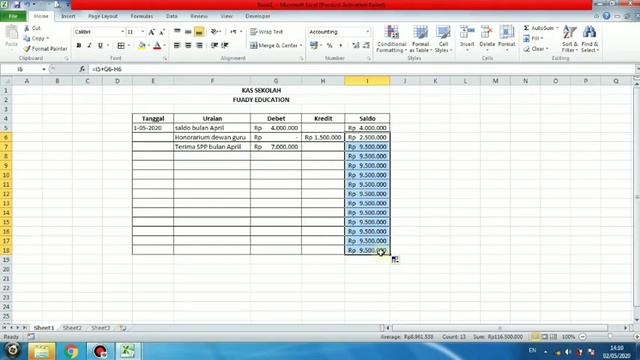The image size is (640, 360).
Task: Decrease font size with Shrink Font icon
Action: pos(162,32)
